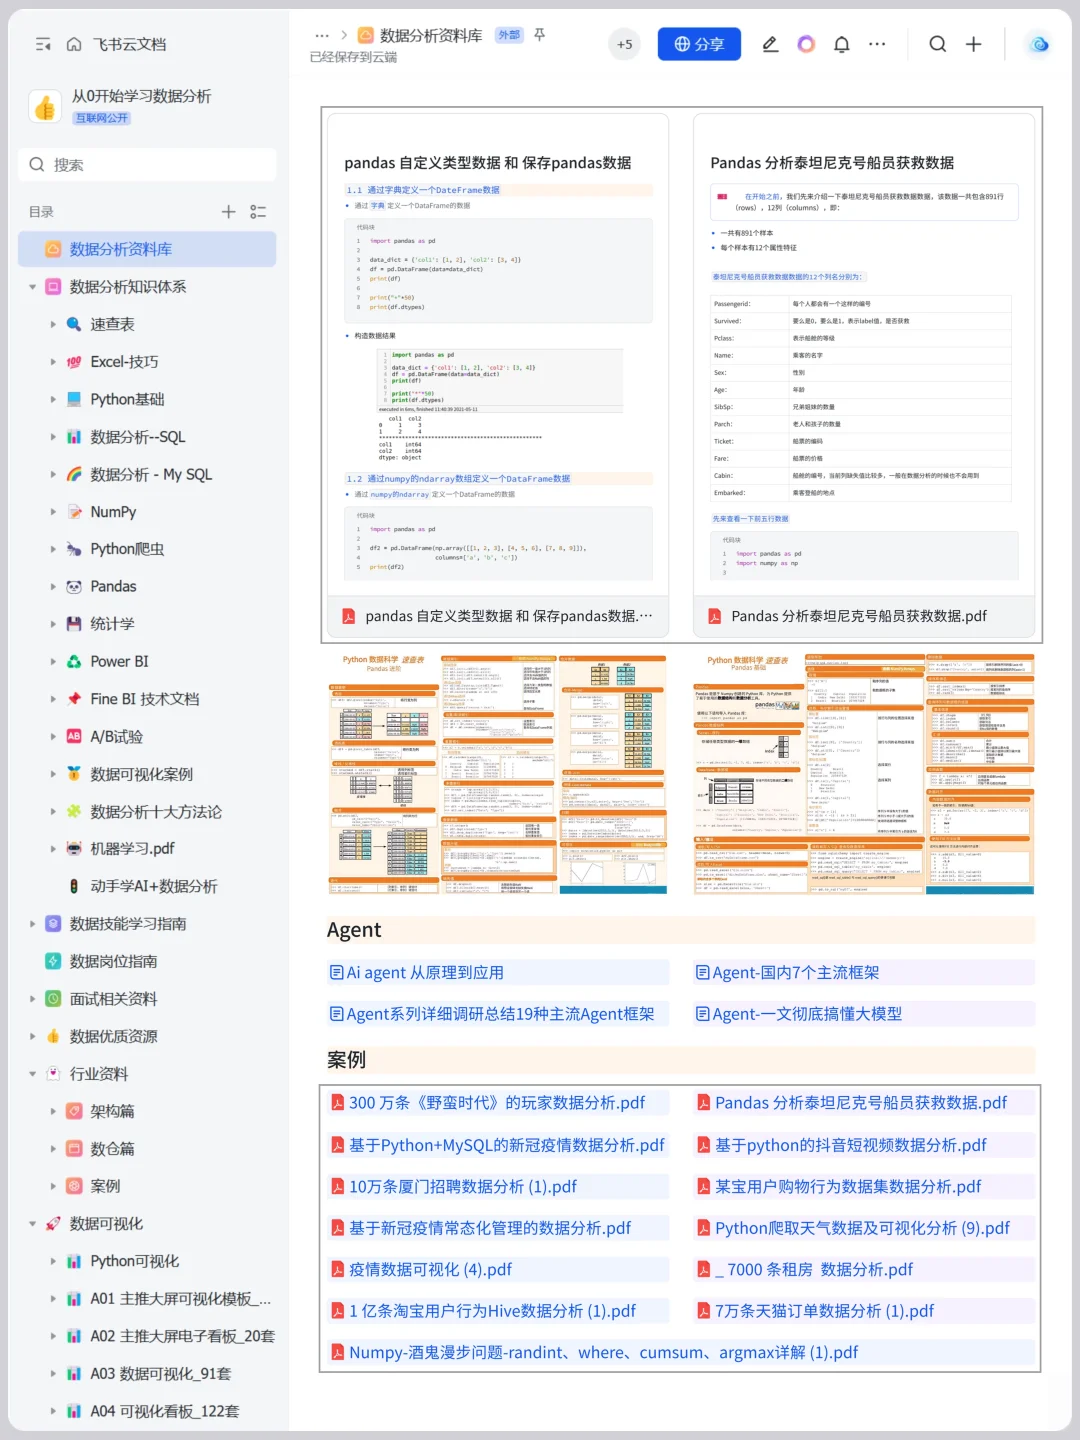The image size is (1080, 1440).
Task: Toggle the catalog collapse-all list icon
Action: pyautogui.click(x=258, y=212)
